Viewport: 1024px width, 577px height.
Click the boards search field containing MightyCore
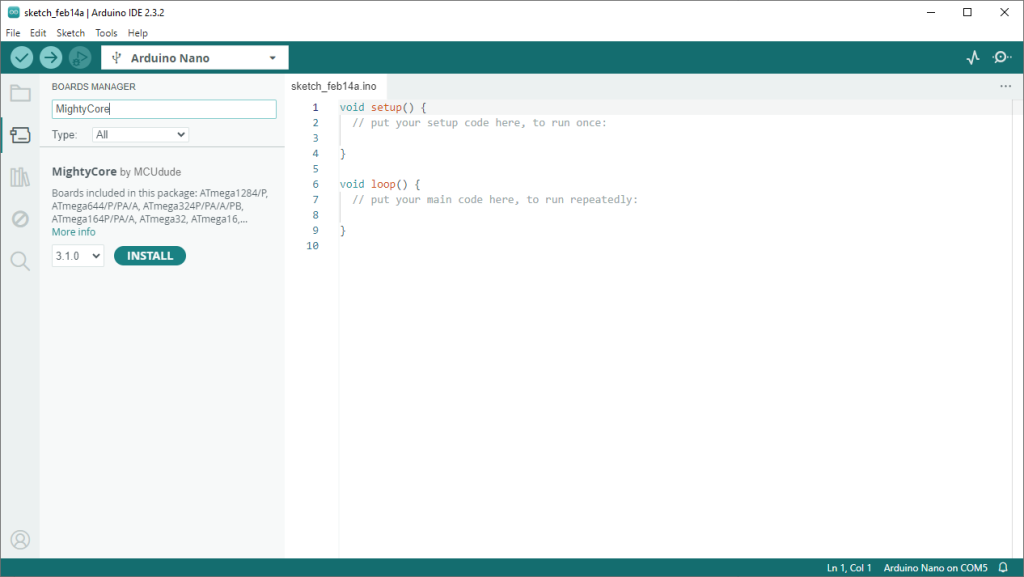coord(163,109)
